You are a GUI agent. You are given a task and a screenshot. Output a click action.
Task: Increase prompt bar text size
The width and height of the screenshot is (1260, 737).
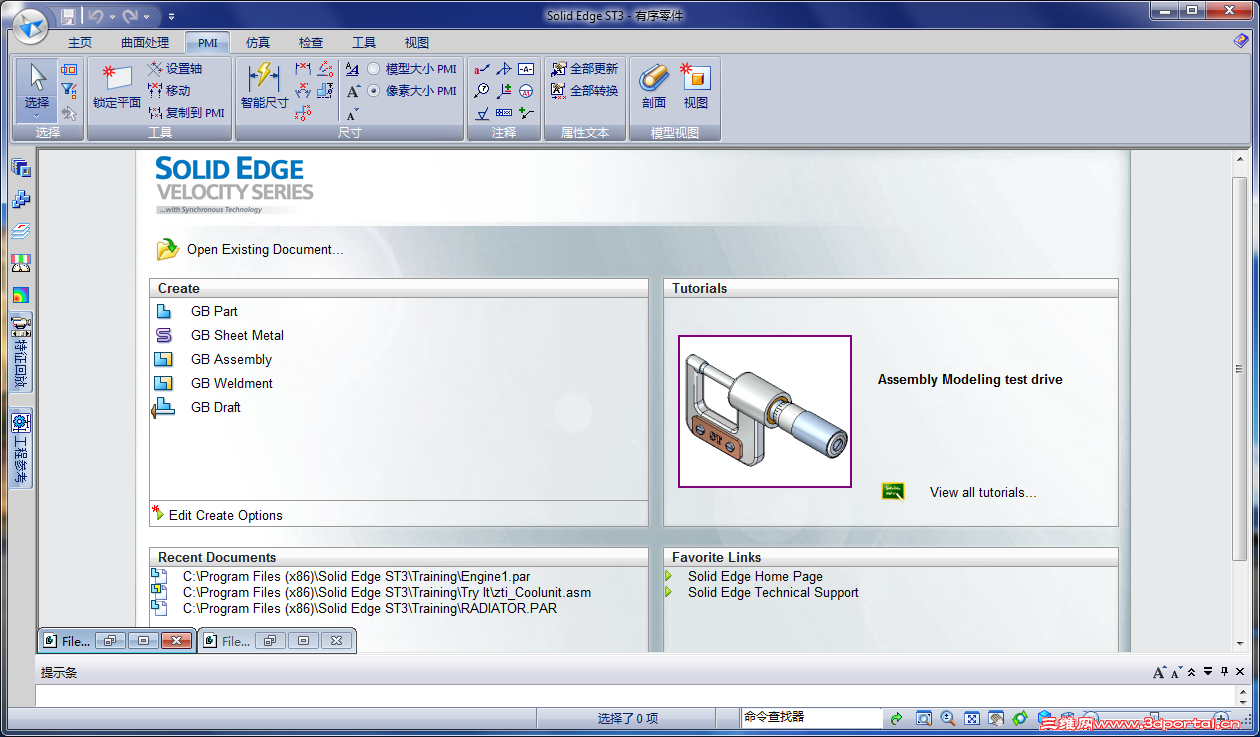[1159, 672]
